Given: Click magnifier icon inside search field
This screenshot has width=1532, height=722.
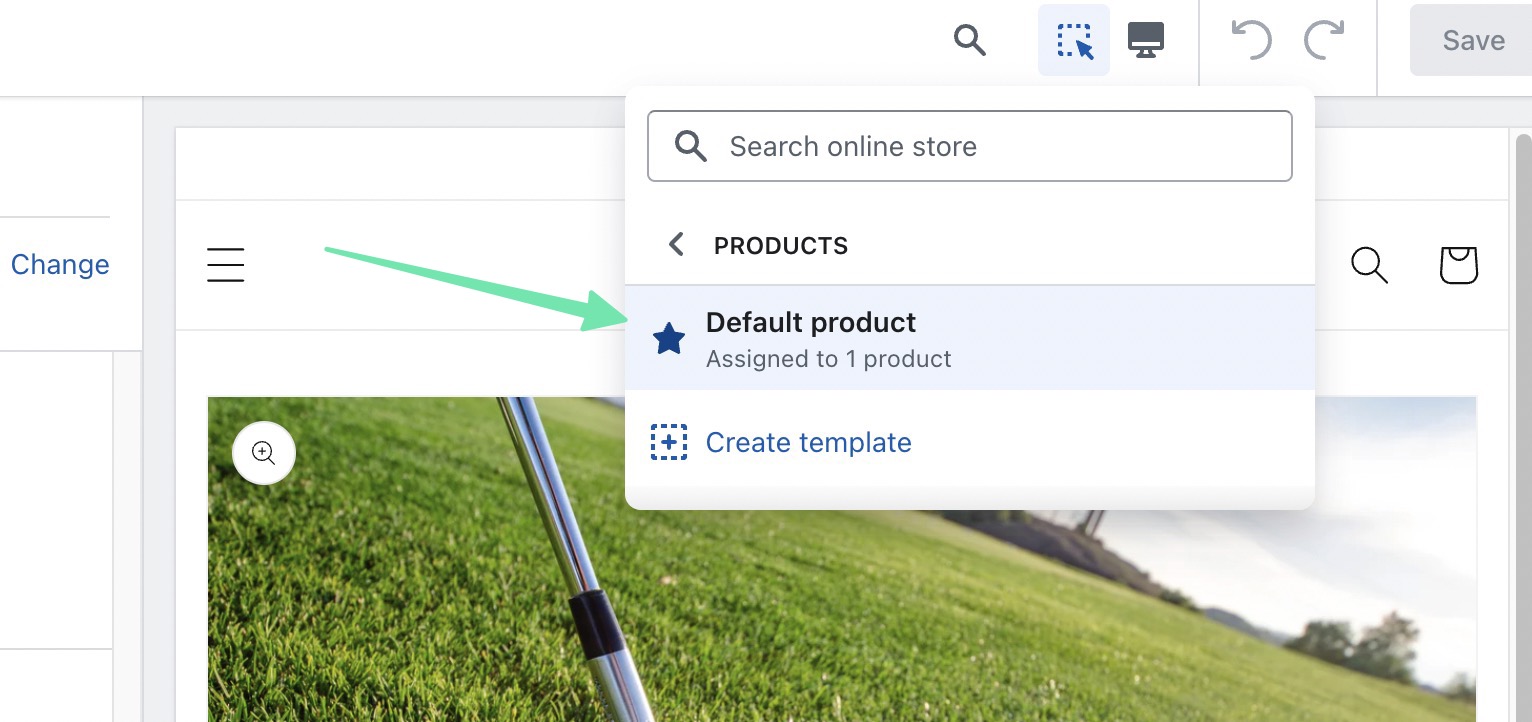Looking at the screenshot, I should 691,146.
